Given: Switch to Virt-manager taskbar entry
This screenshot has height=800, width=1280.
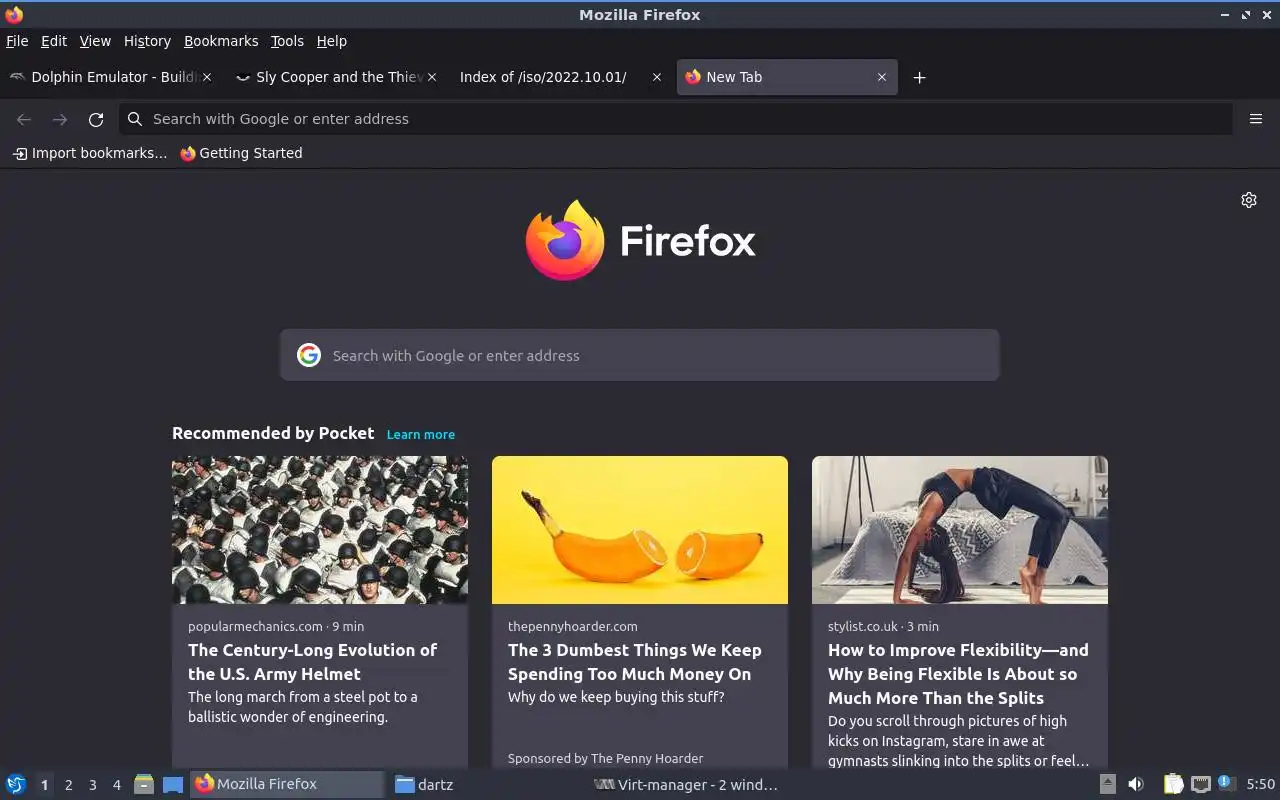Looking at the screenshot, I should tap(686, 784).
